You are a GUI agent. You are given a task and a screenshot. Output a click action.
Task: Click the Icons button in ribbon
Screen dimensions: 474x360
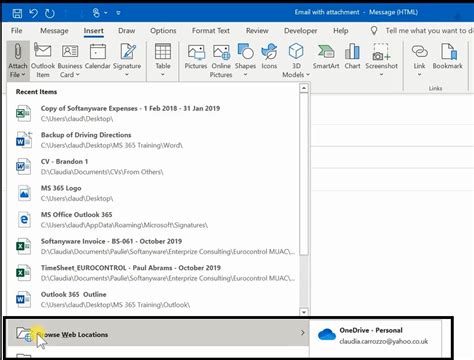[x=269, y=56]
